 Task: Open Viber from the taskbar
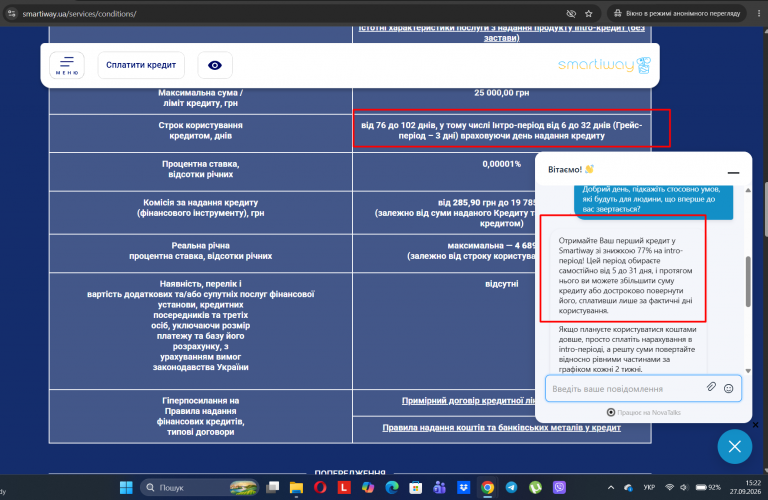pyautogui.click(x=559, y=487)
